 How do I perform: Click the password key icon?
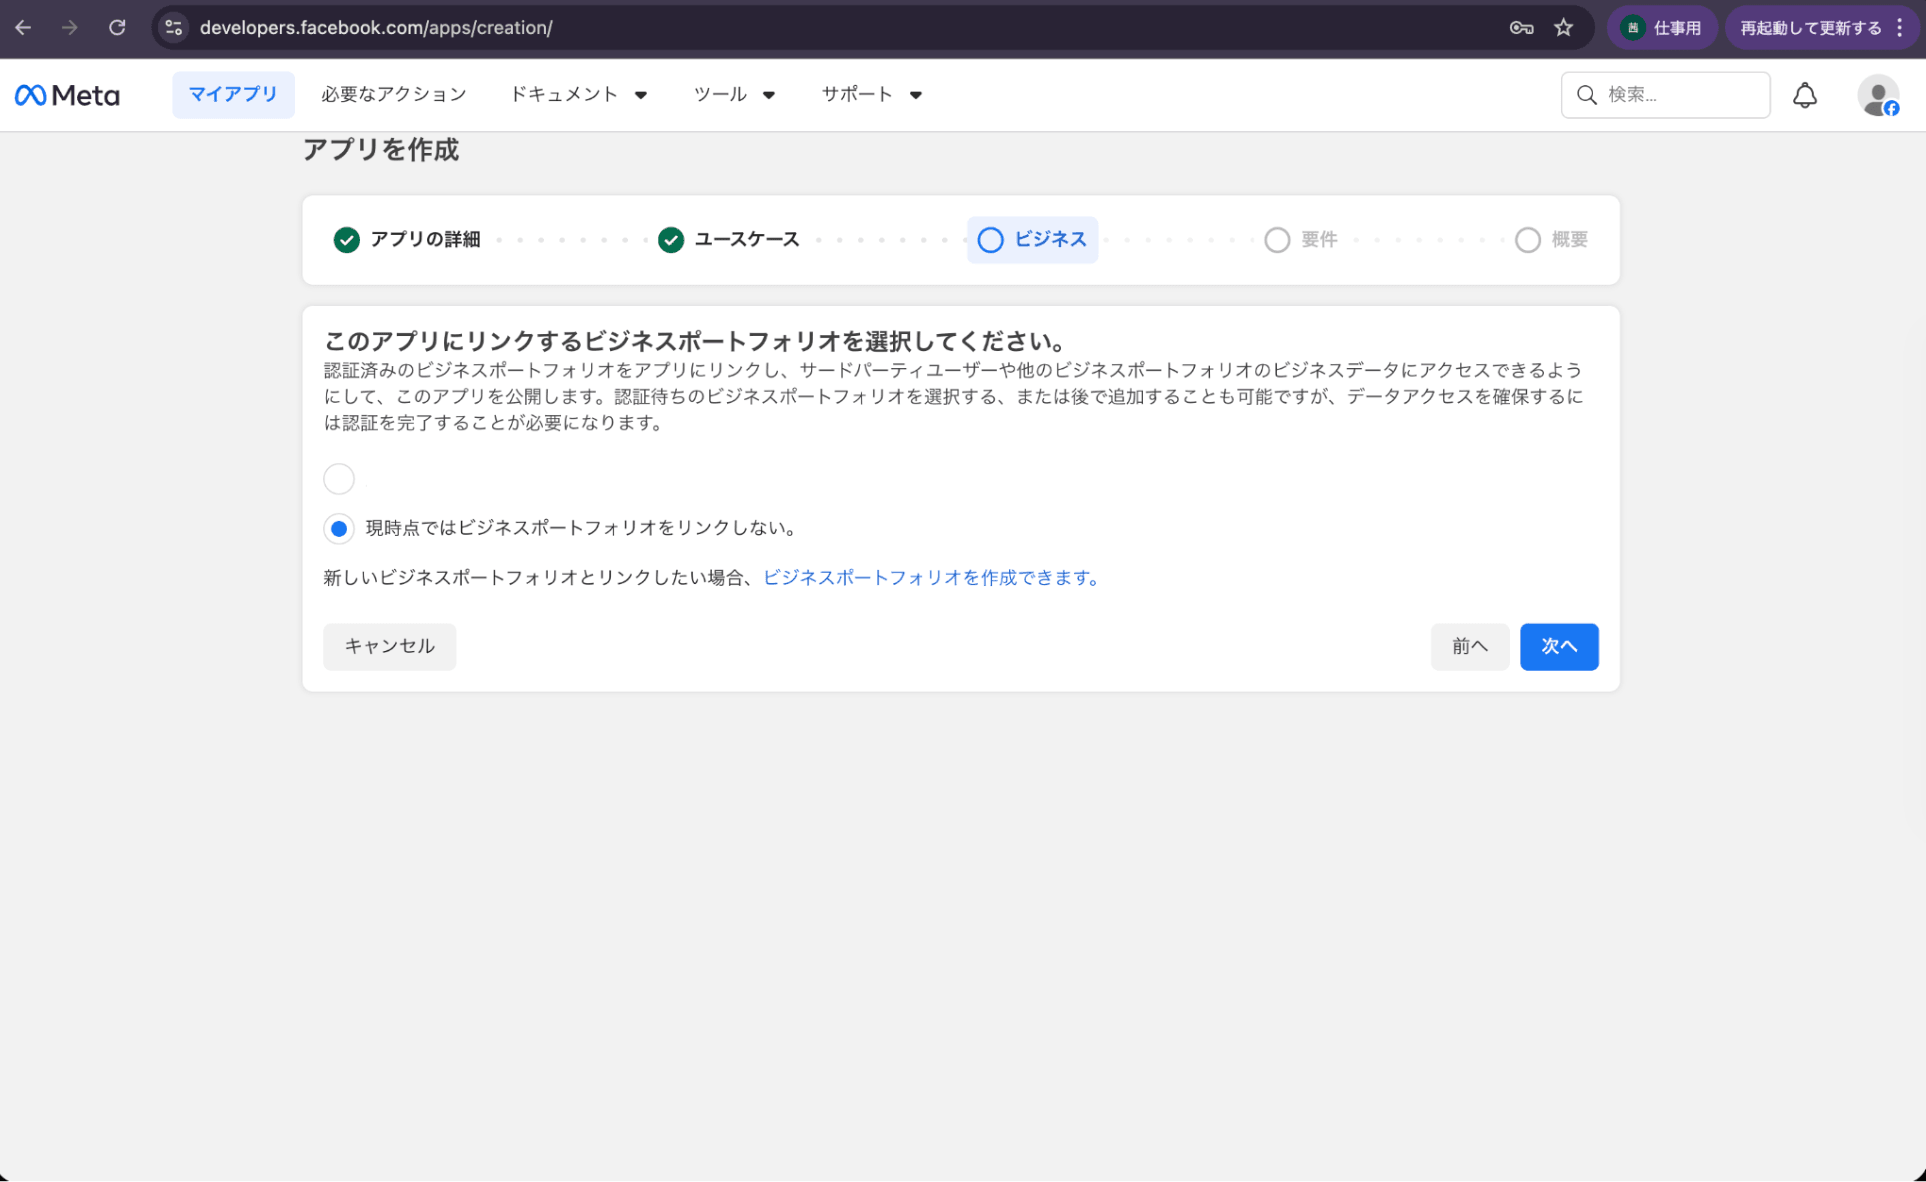tap(1521, 28)
